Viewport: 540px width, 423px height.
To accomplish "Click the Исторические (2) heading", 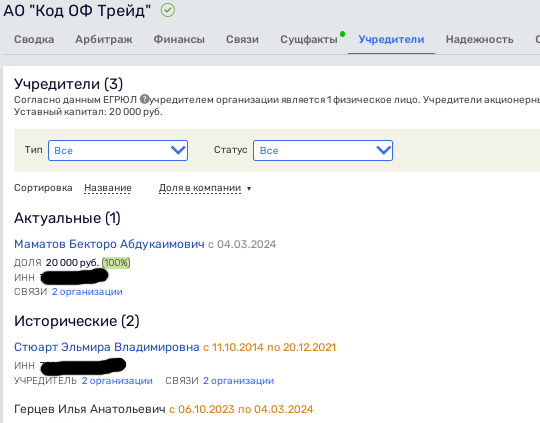I will (77, 321).
